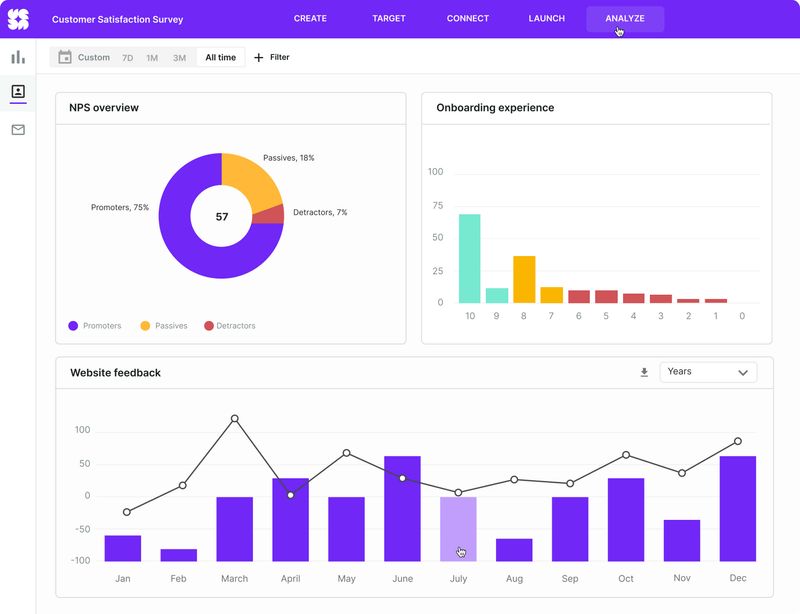
Task: Click the 'Passives, 18%' label
Action: pos(289,158)
